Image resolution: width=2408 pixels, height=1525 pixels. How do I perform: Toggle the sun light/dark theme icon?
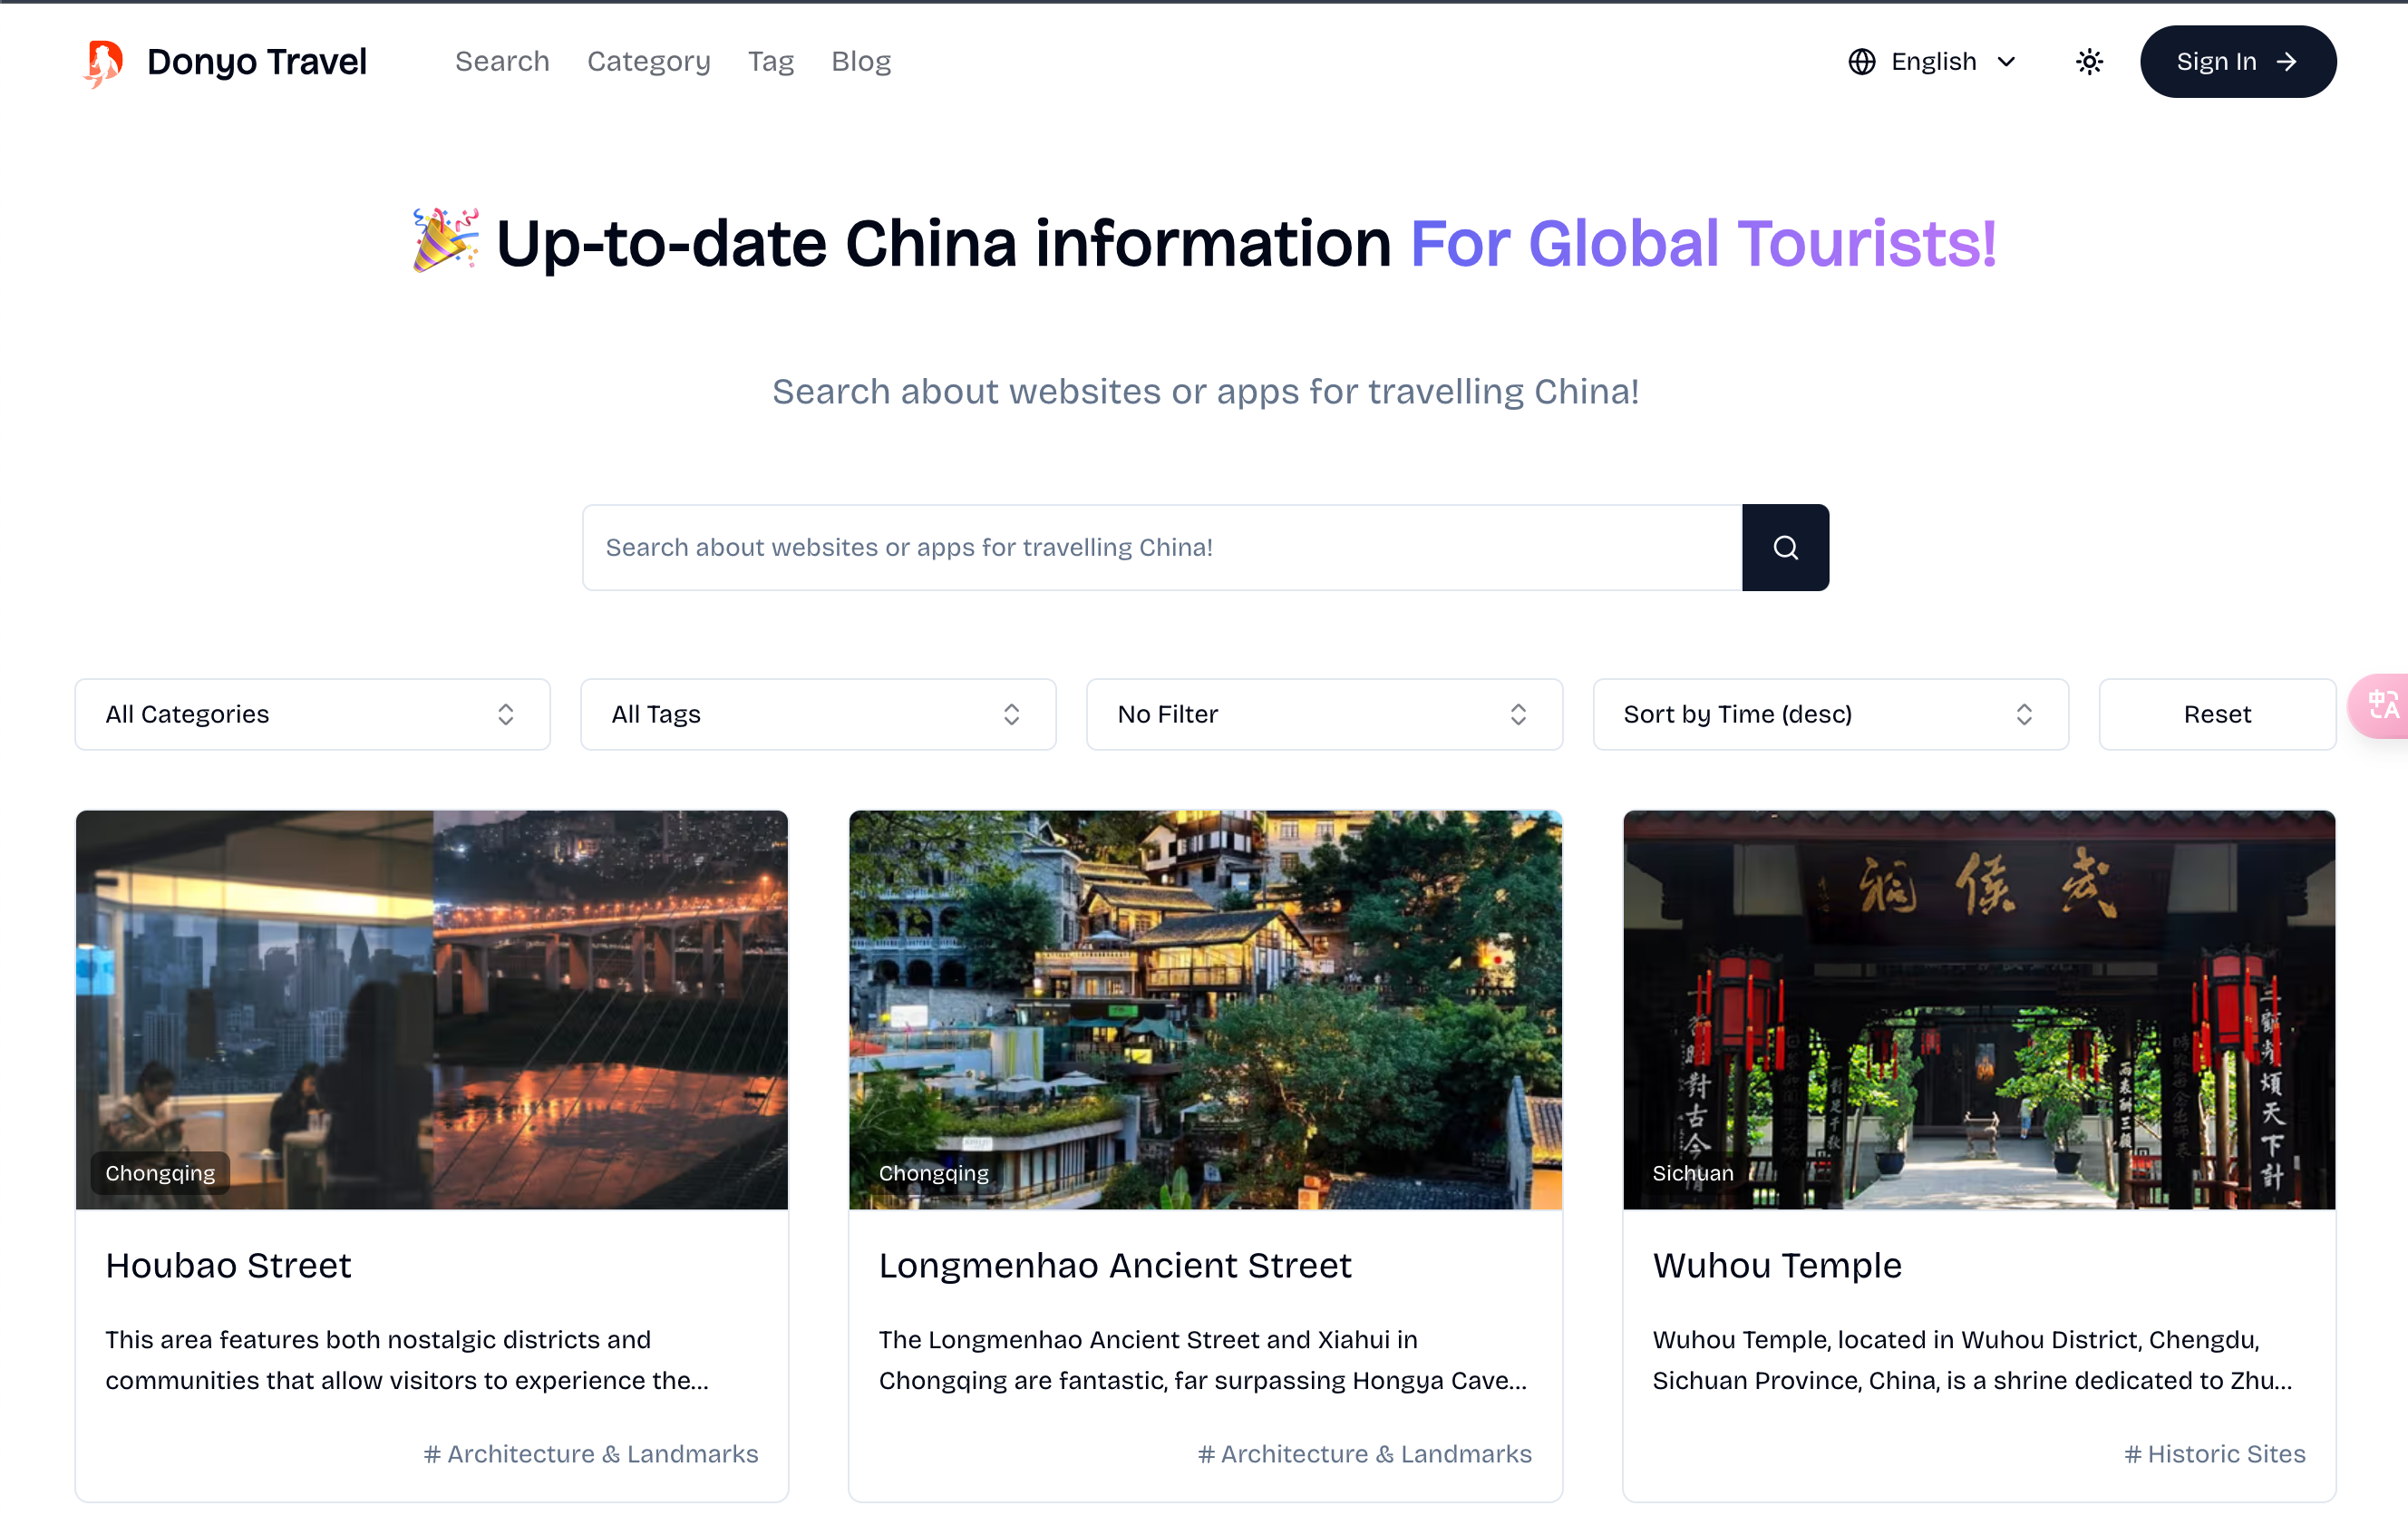(x=2089, y=62)
